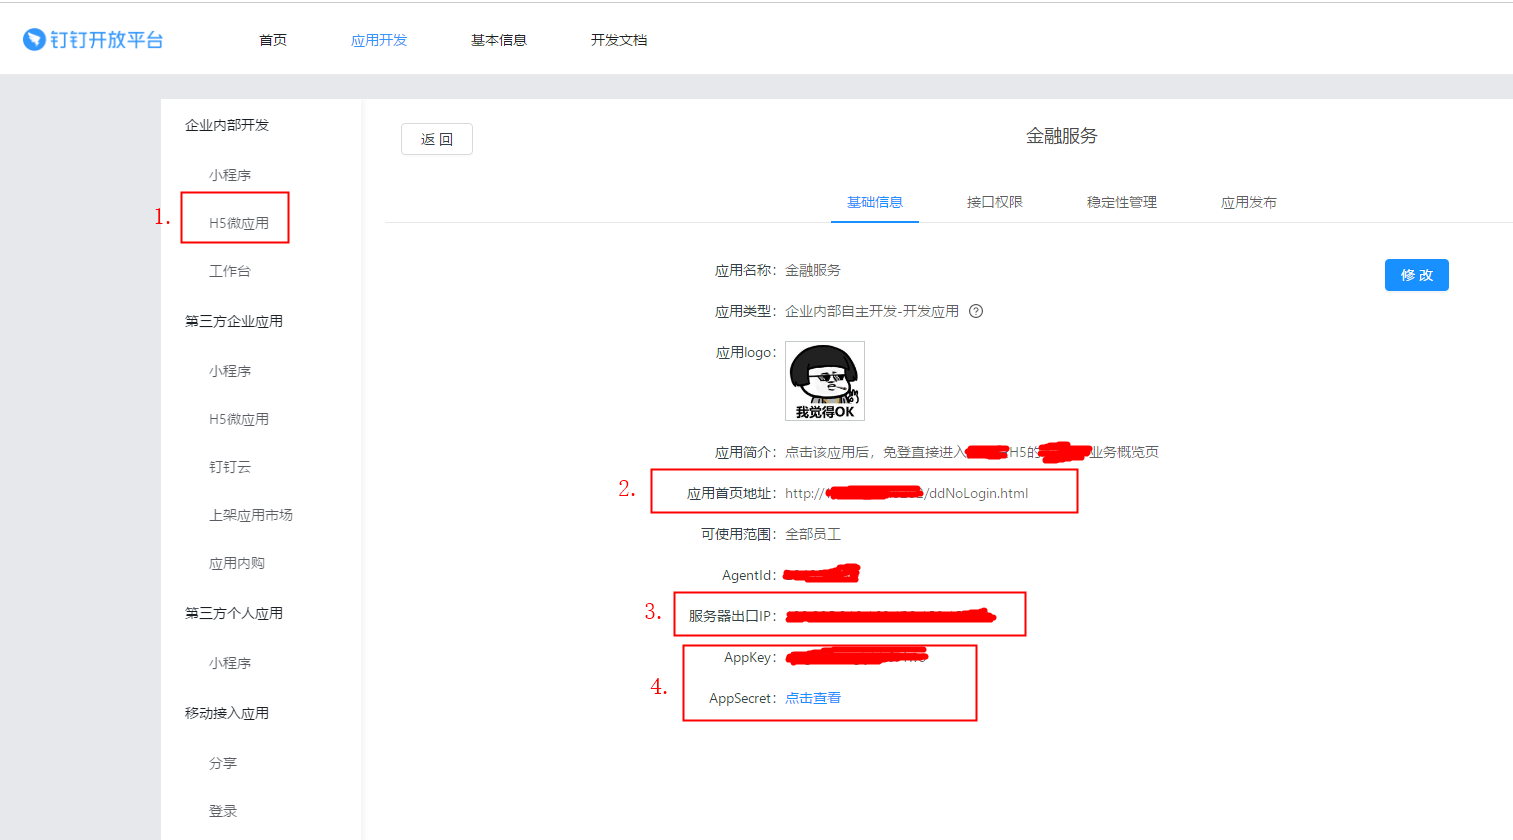
Task: Switch to the 接口权限 tab
Action: coord(995,202)
